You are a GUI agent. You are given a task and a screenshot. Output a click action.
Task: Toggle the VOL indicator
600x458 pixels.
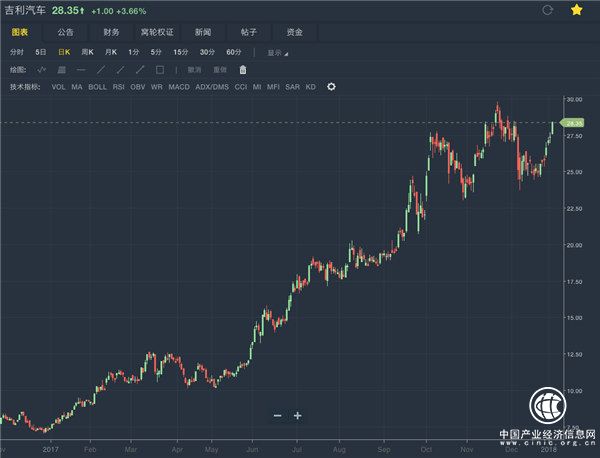point(59,87)
